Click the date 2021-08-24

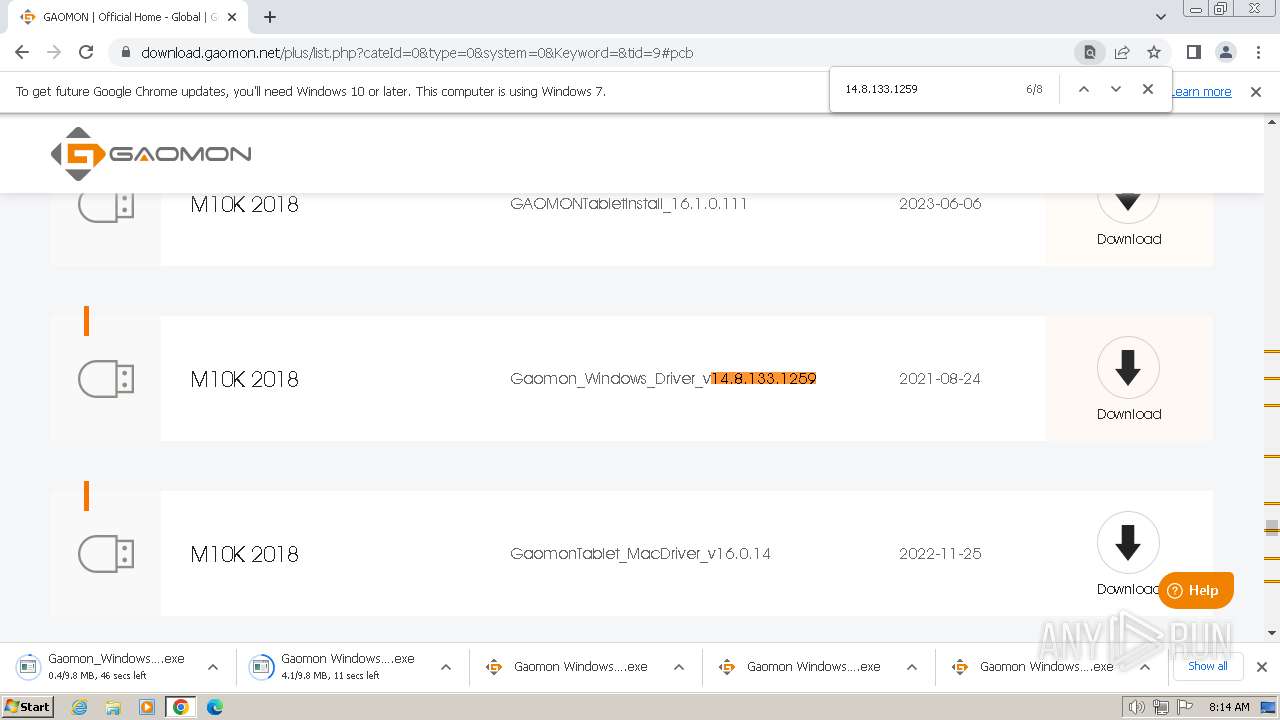[940, 379]
